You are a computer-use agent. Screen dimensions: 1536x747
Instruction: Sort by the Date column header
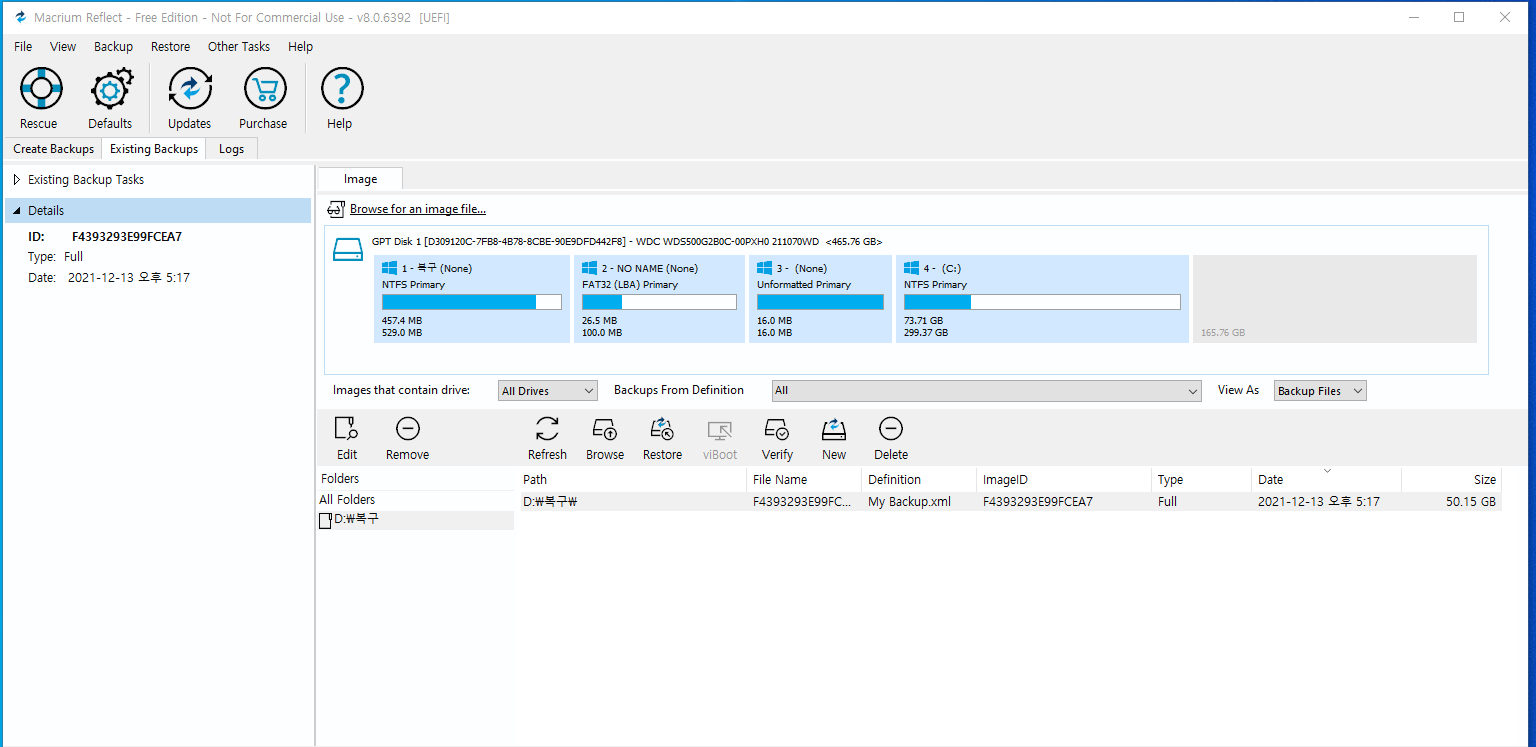(x=1327, y=480)
